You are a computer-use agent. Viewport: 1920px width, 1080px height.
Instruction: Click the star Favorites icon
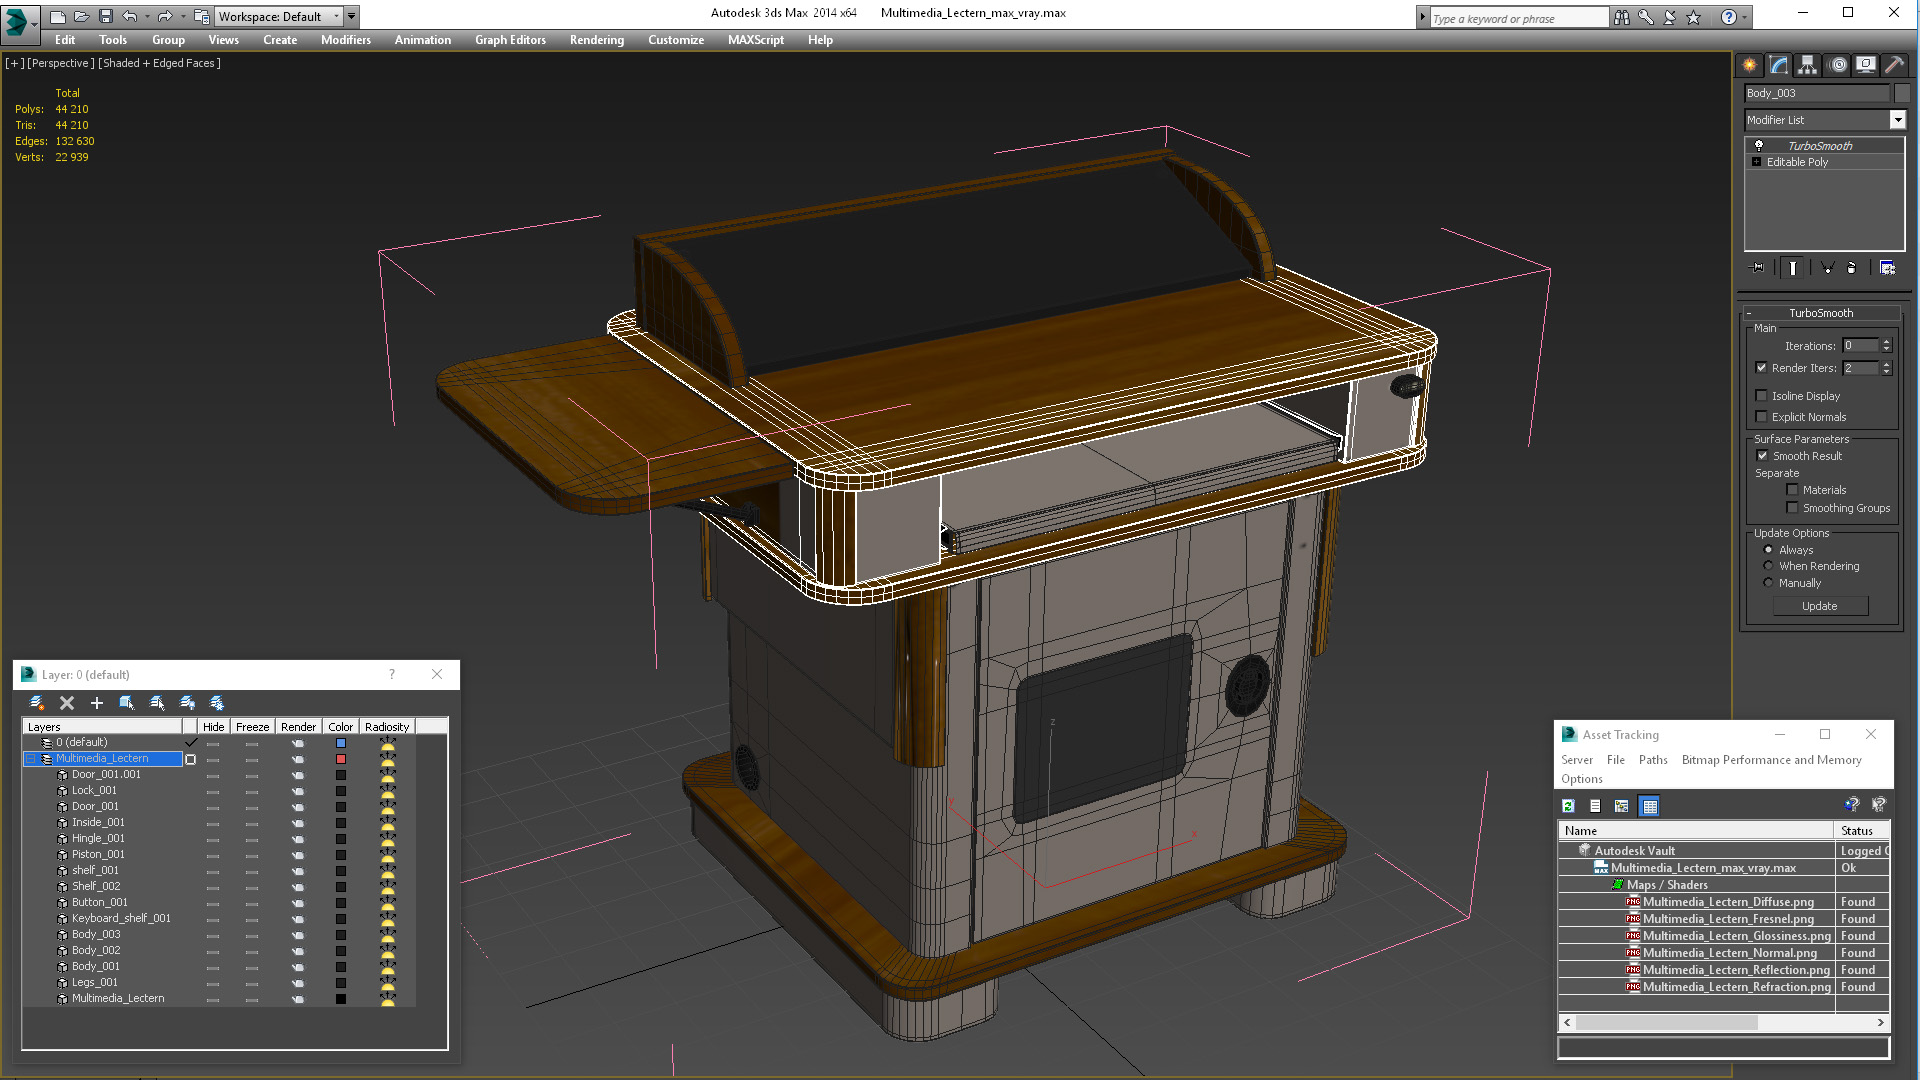click(1693, 17)
